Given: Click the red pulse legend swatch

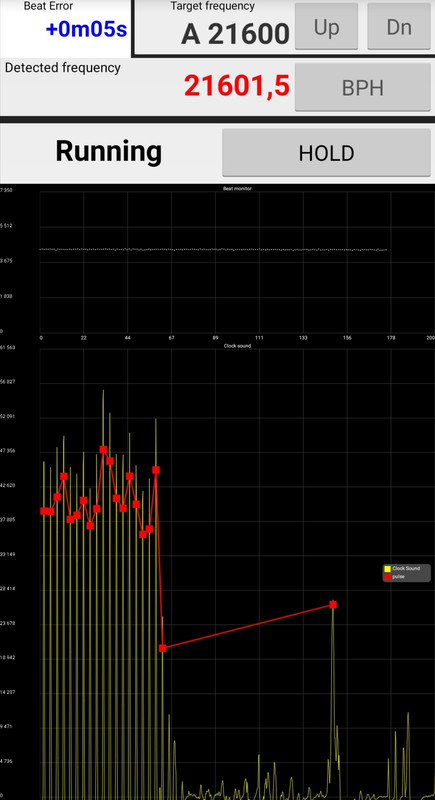Looking at the screenshot, I should click(x=388, y=577).
